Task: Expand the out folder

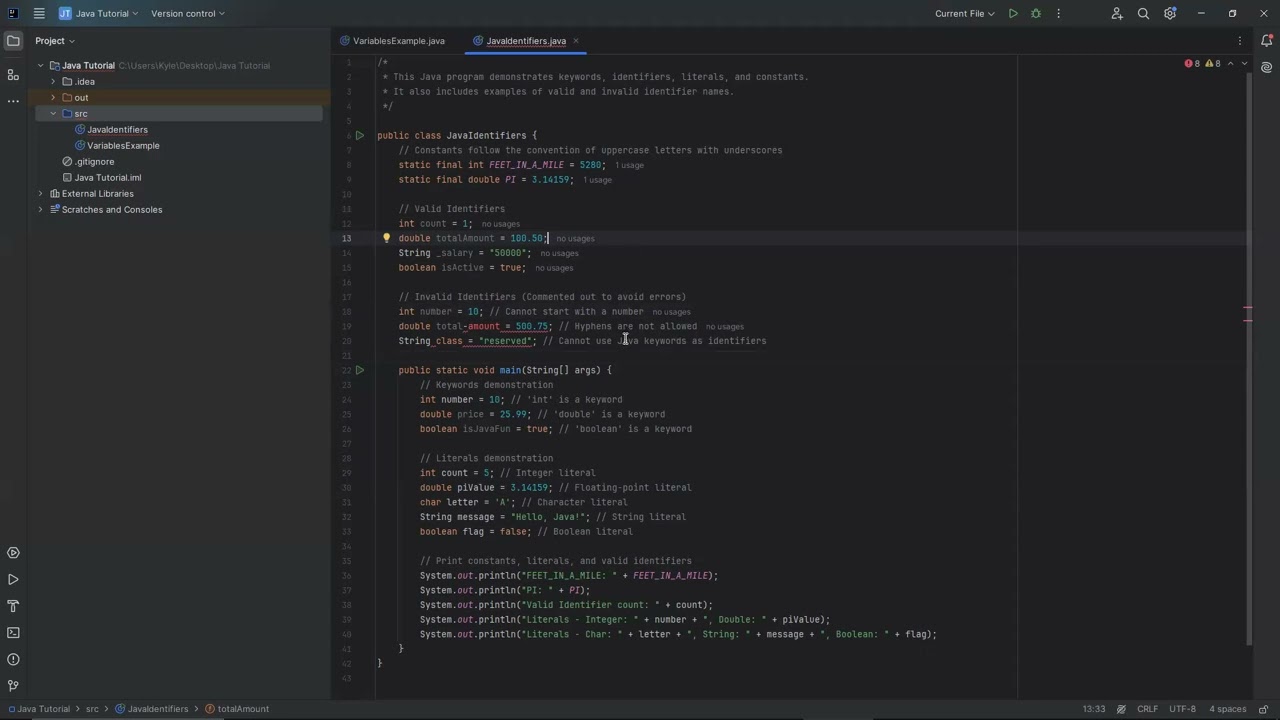Action: tap(53, 98)
